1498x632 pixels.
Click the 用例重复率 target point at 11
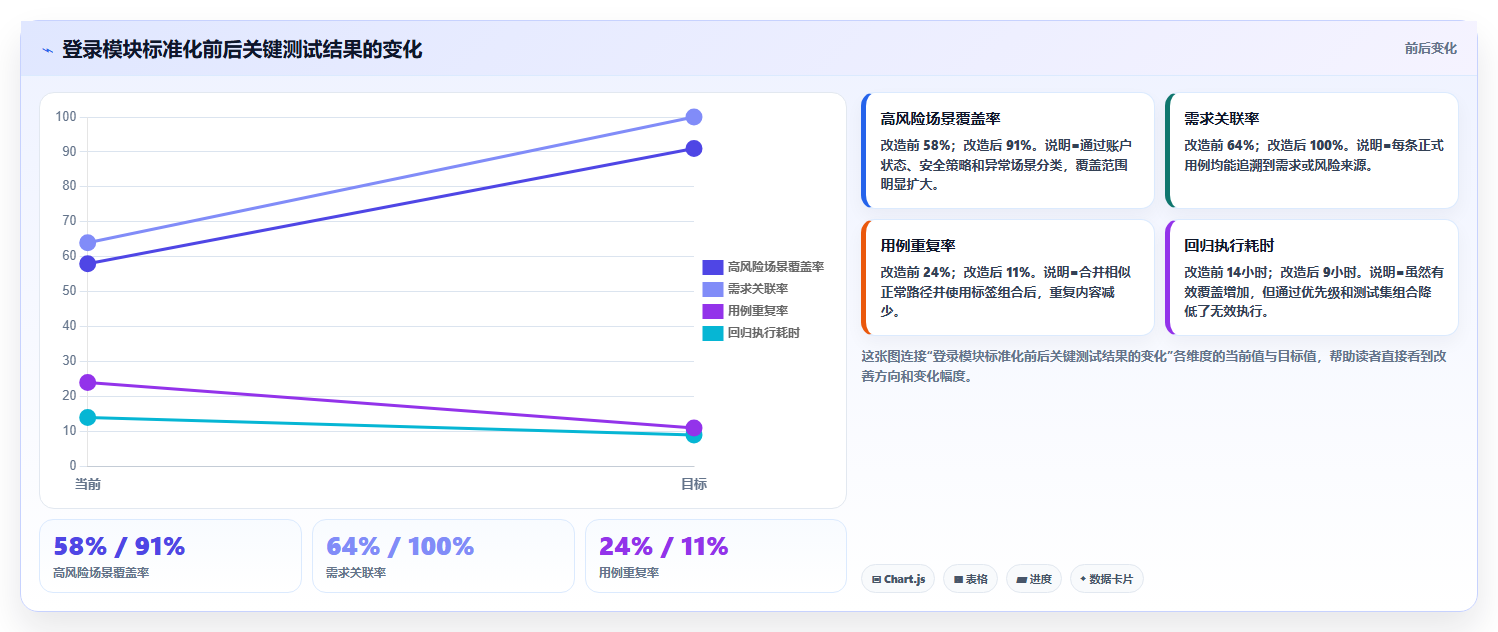(x=694, y=427)
